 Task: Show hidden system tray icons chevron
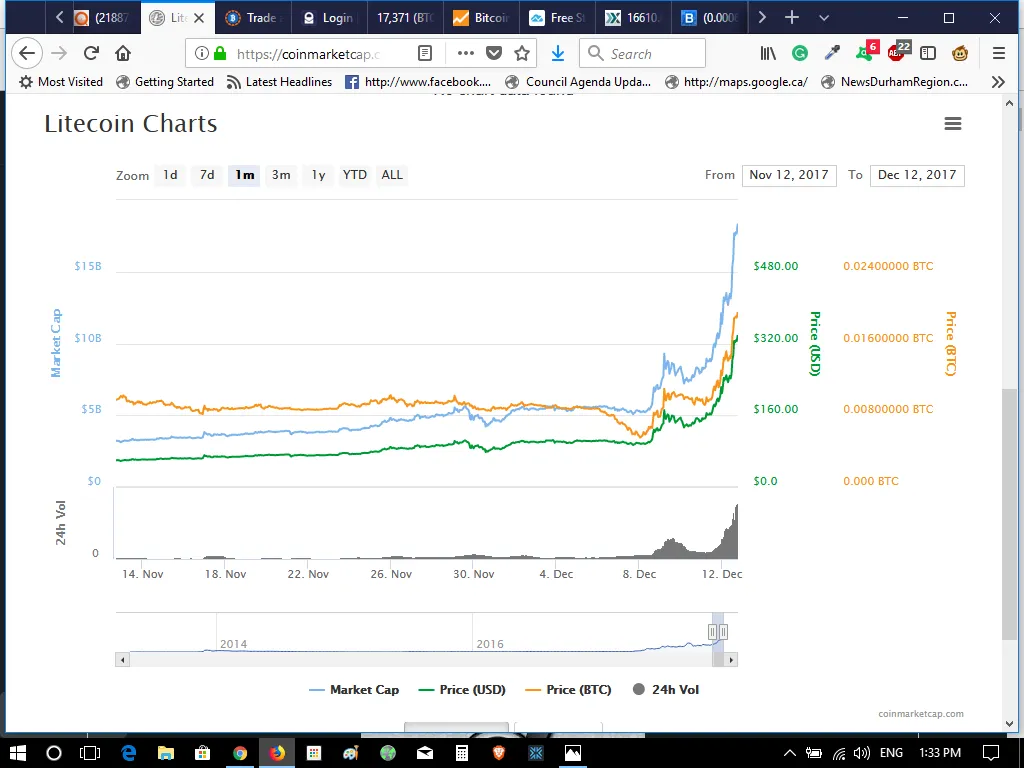click(x=790, y=753)
